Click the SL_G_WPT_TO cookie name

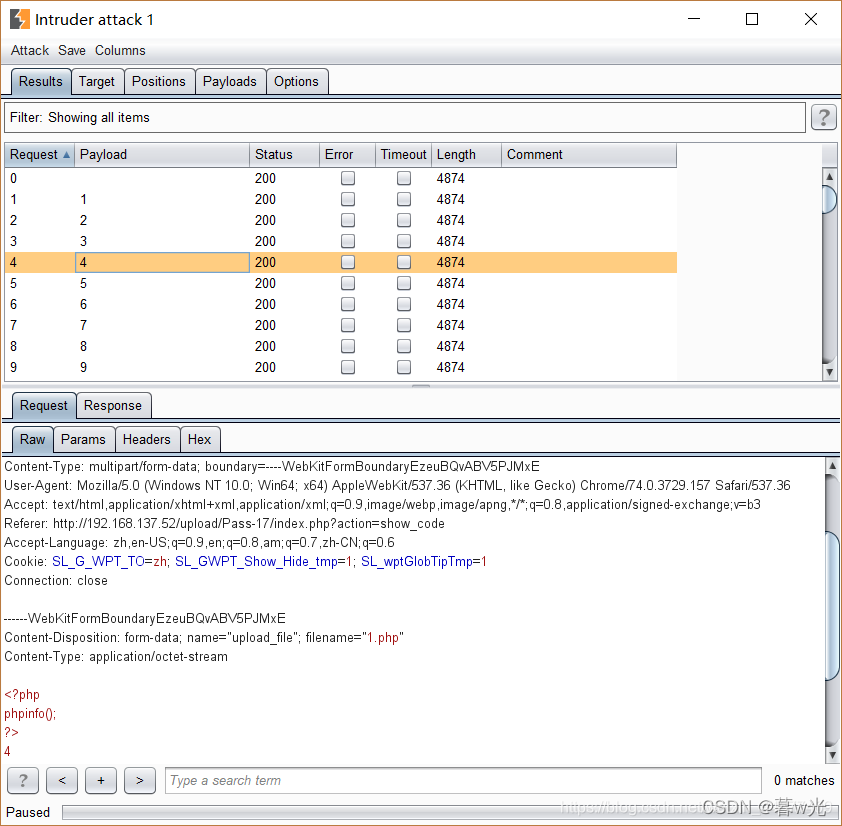coord(98,561)
